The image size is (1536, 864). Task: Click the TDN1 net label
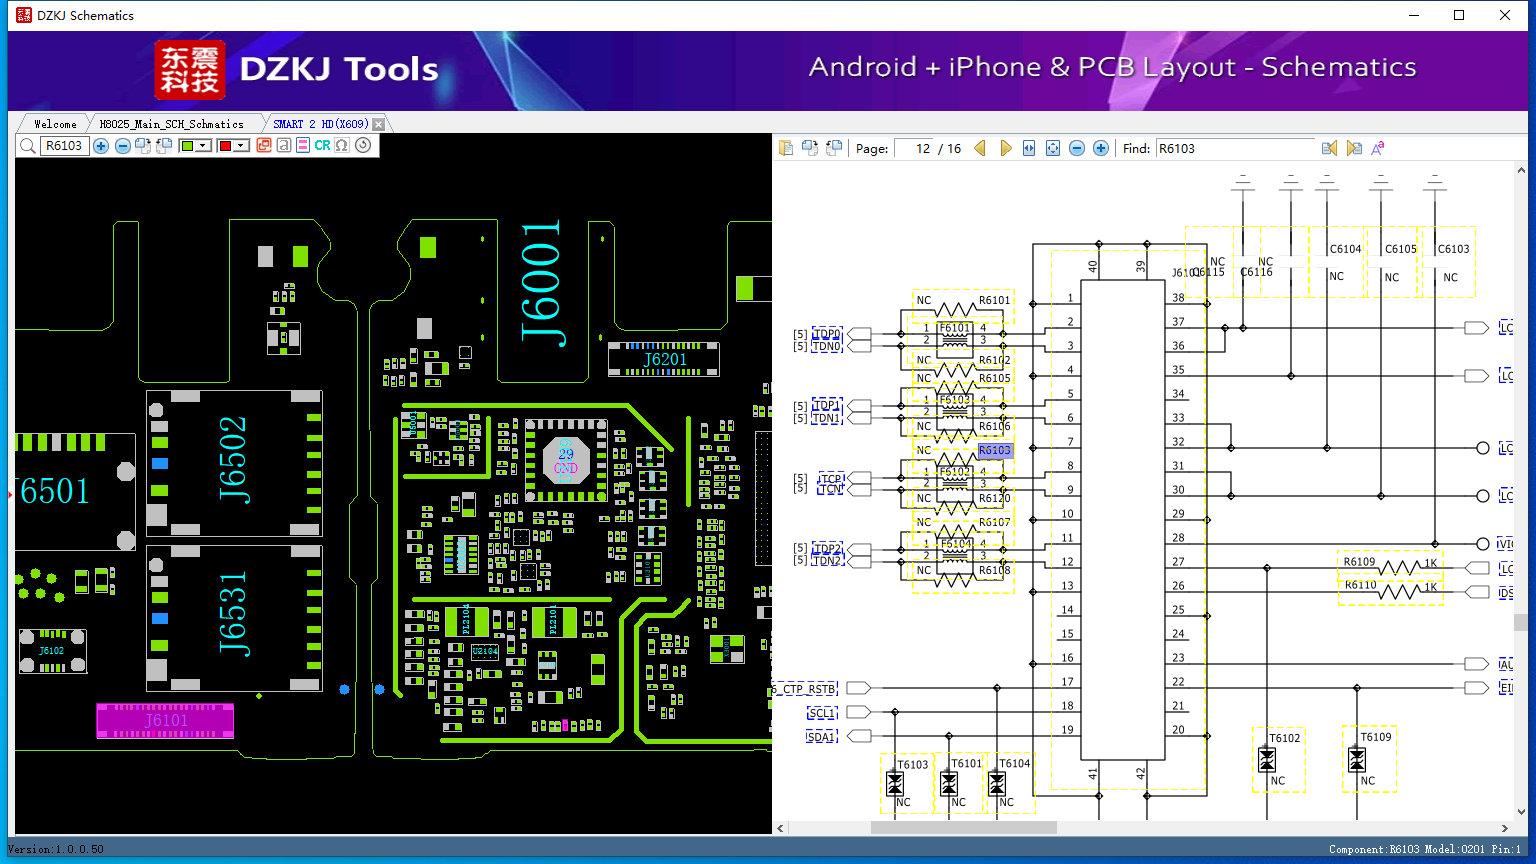[827, 418]
